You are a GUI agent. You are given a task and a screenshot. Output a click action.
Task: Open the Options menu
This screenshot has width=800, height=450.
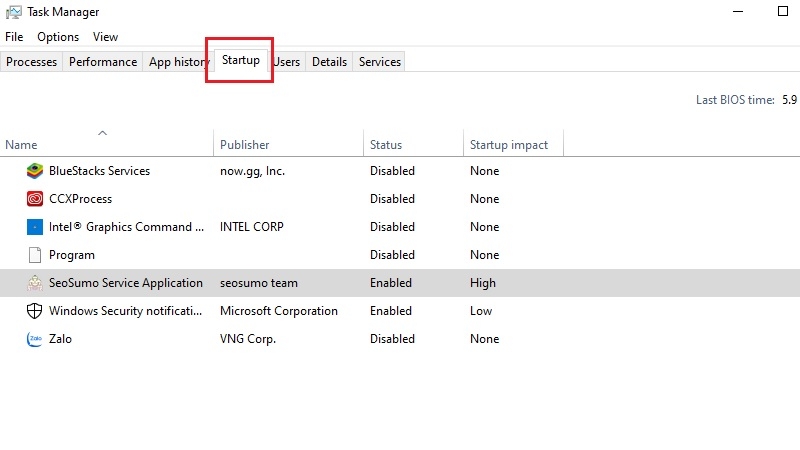(x=58, y=37)
